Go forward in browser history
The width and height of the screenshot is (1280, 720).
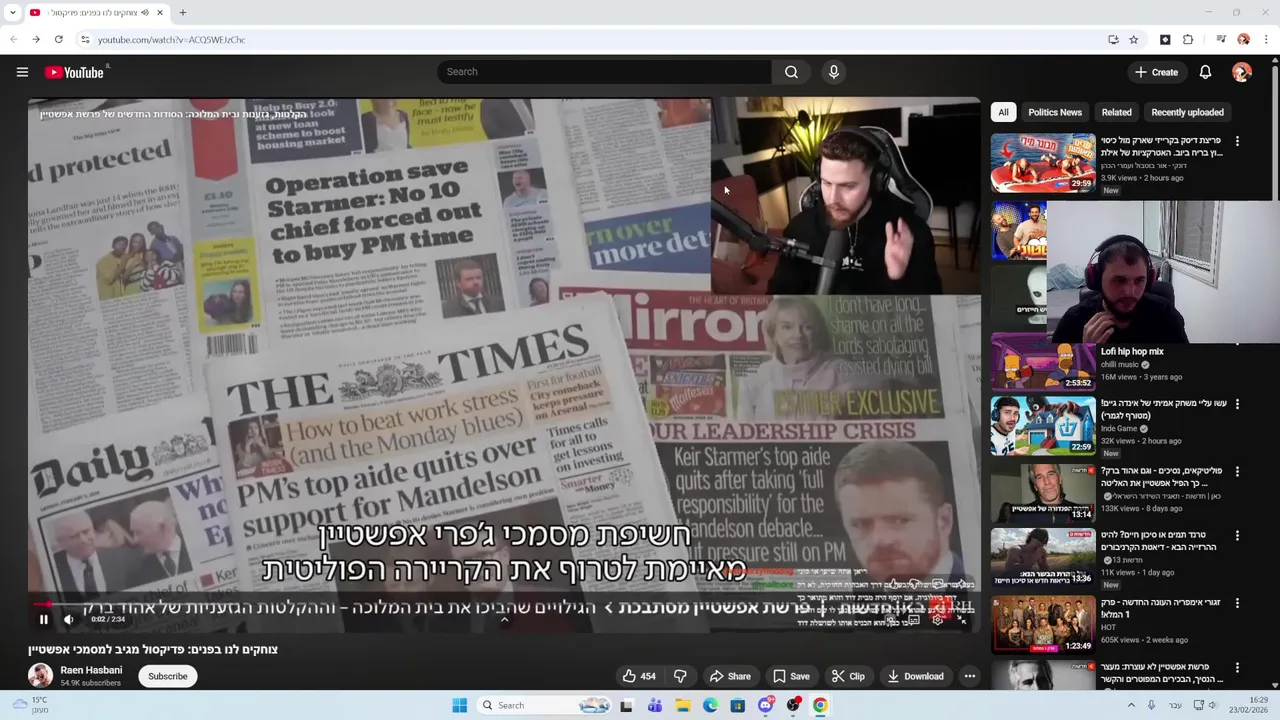pyautogui.click(x=36, y=40)
